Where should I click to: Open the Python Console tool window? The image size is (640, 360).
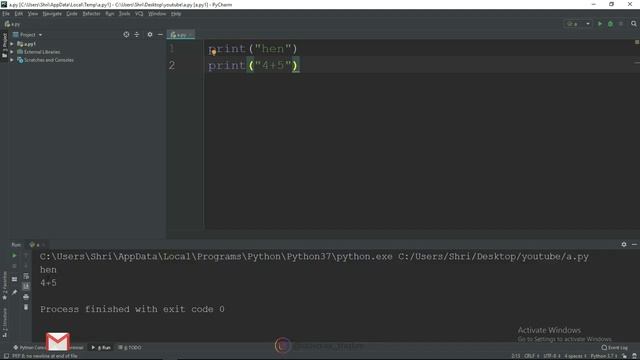click(x=30, y=347)
